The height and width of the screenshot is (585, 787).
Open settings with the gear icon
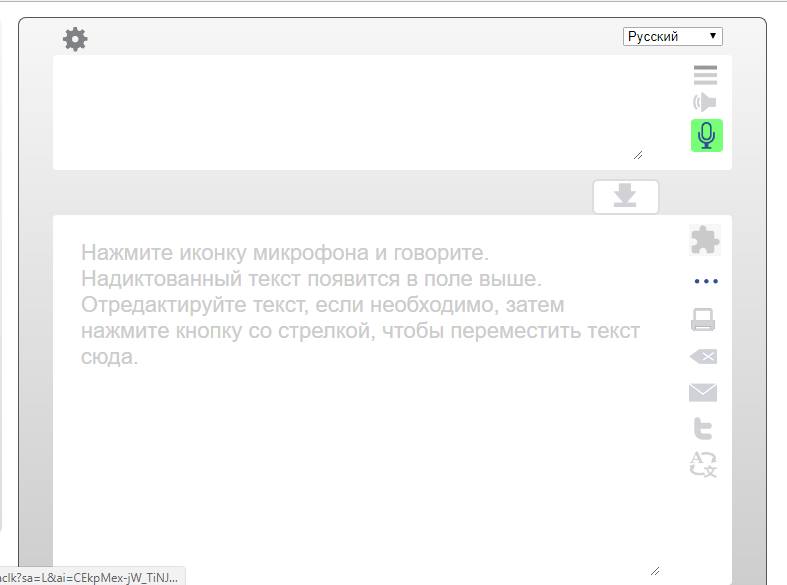coord(75,39)
